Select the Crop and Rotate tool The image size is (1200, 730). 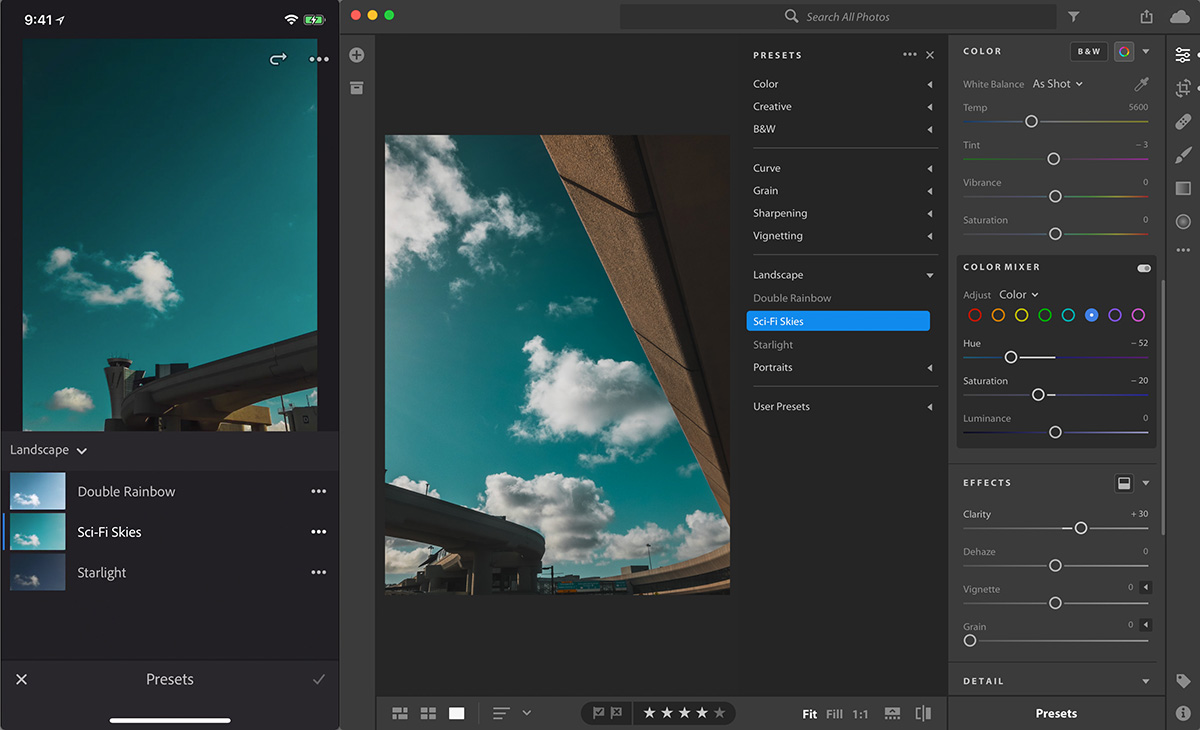click(1183, 88)
